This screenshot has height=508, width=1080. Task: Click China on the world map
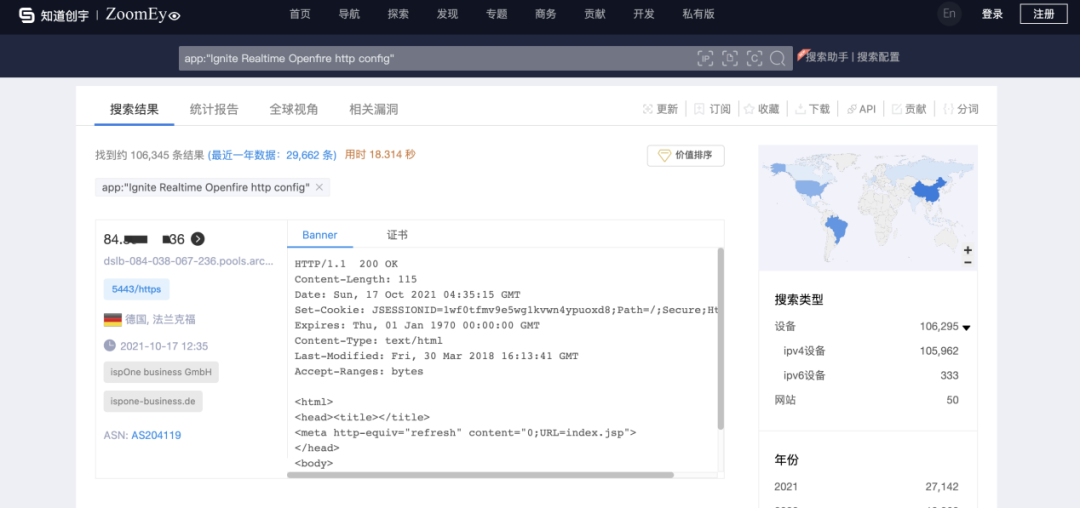[x=928, y=193]
